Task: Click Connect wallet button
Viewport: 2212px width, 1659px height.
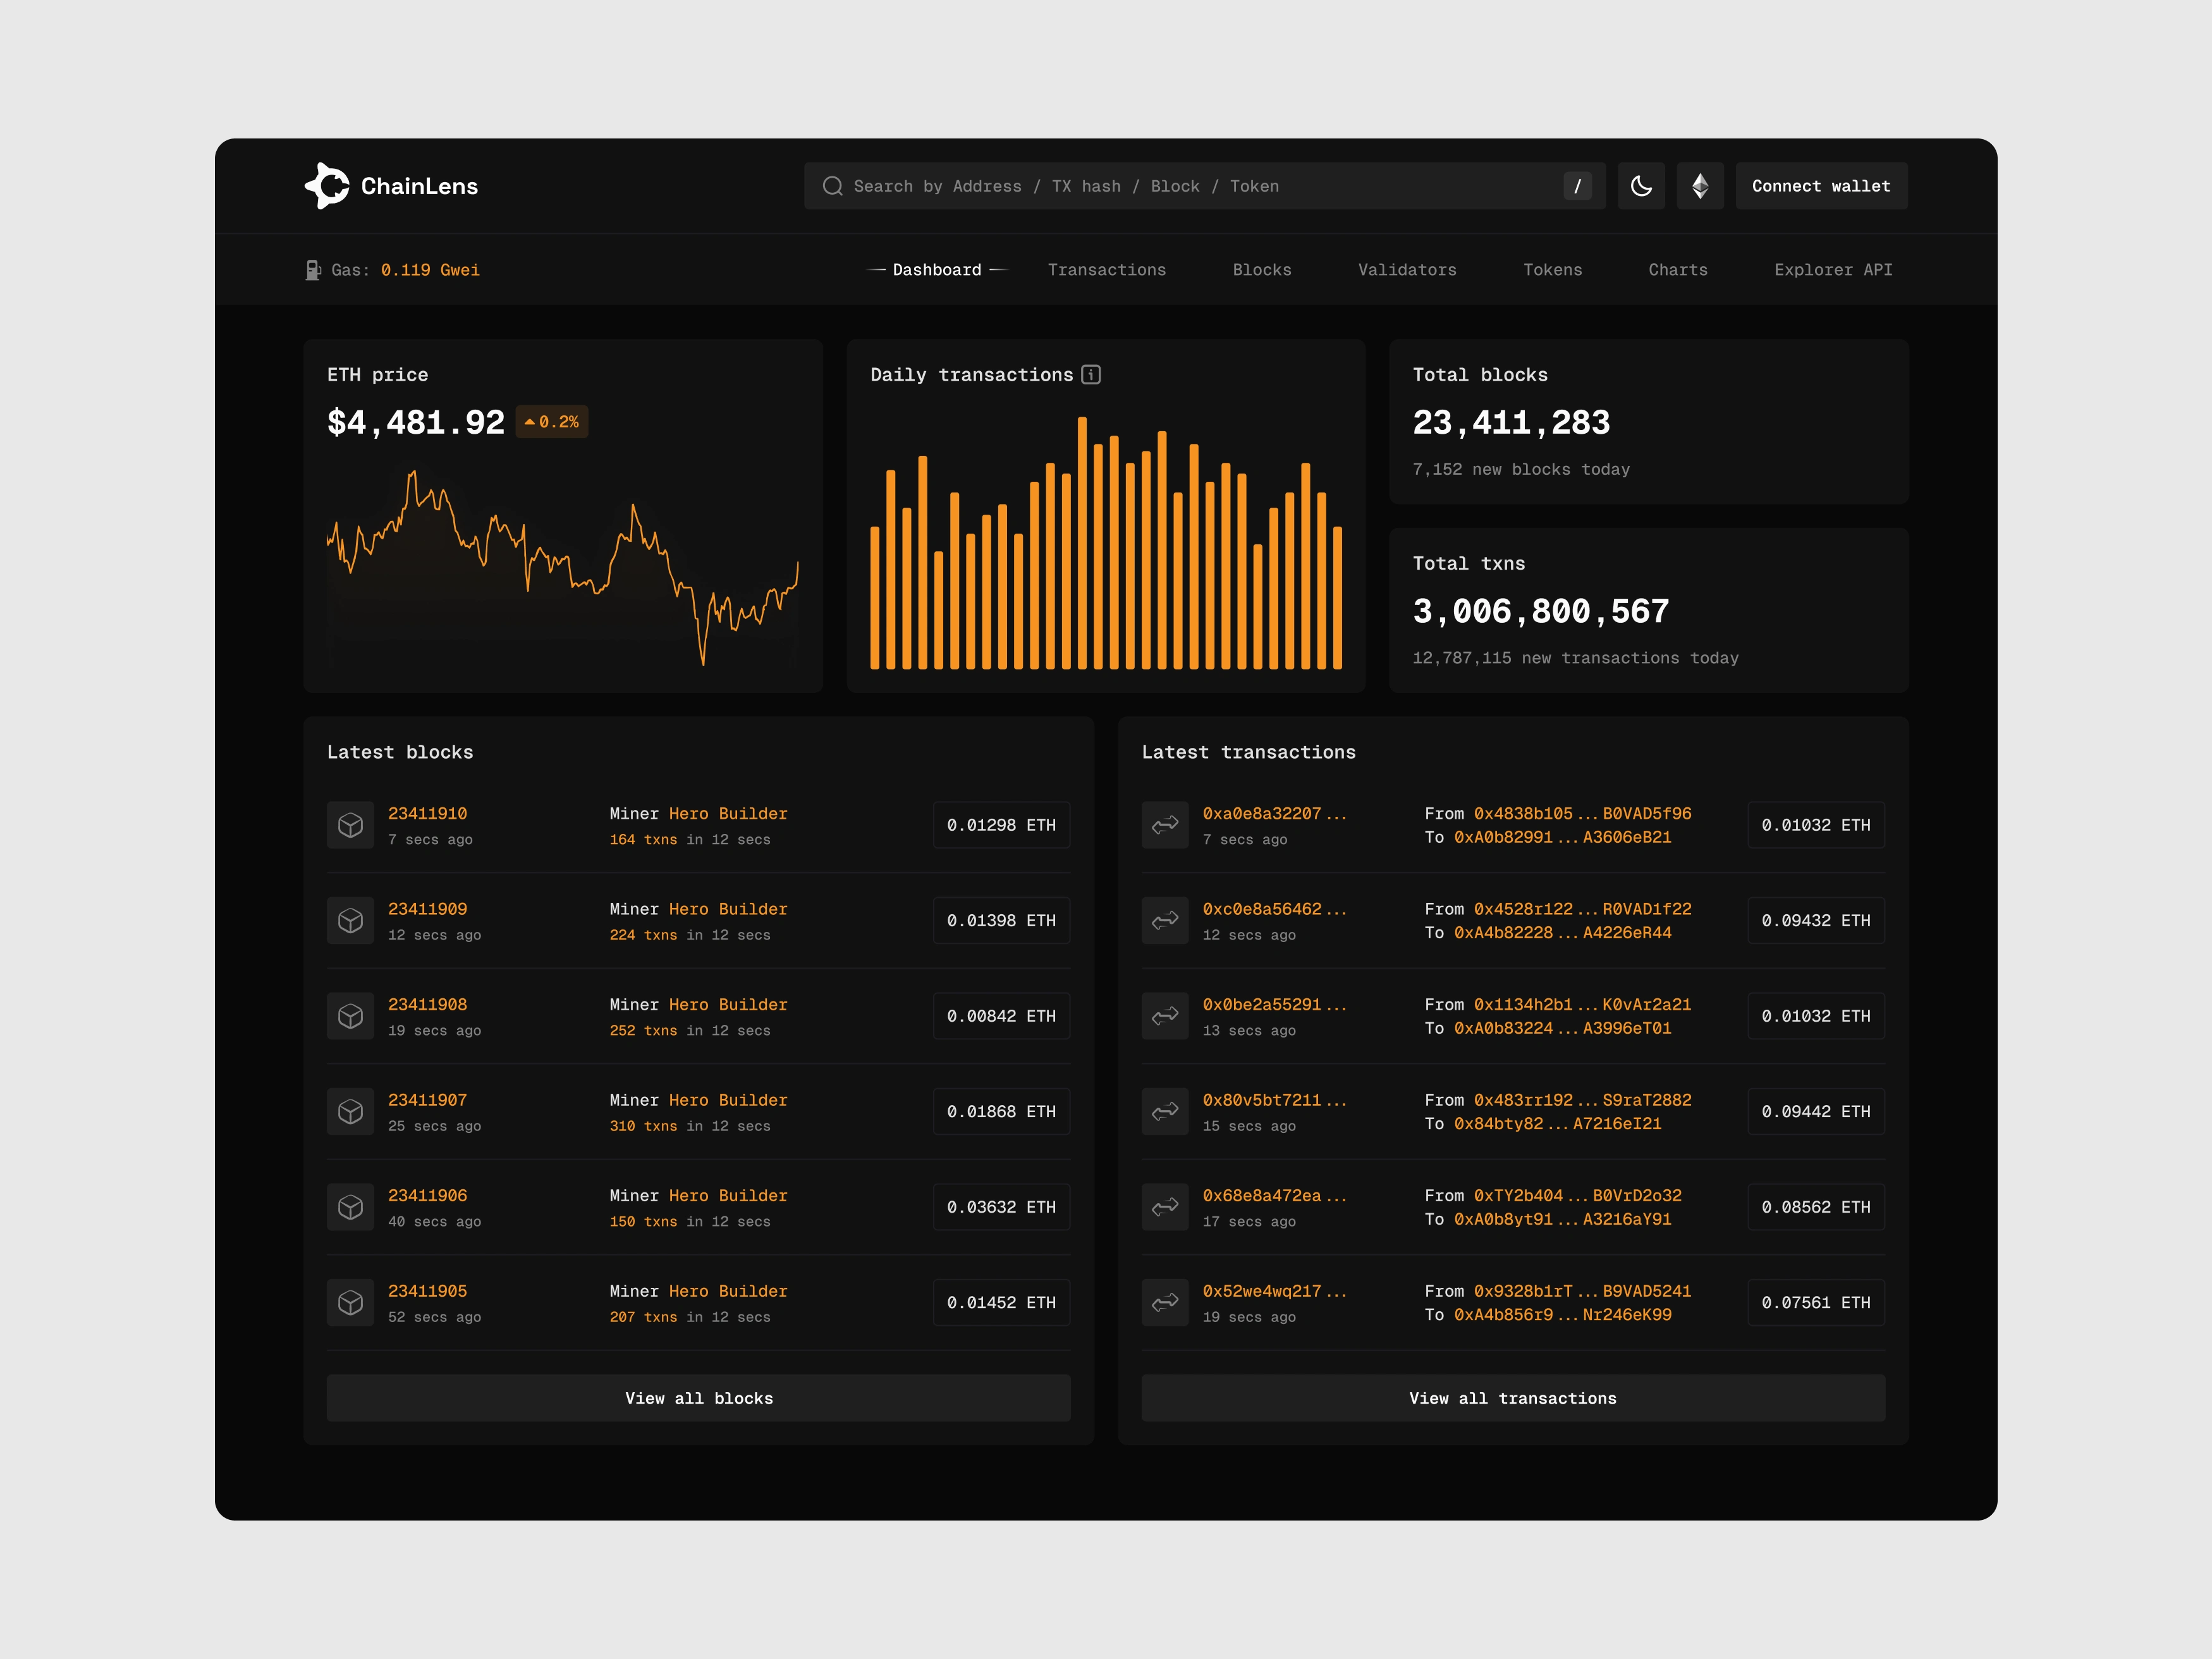Action: [1820, 186]
